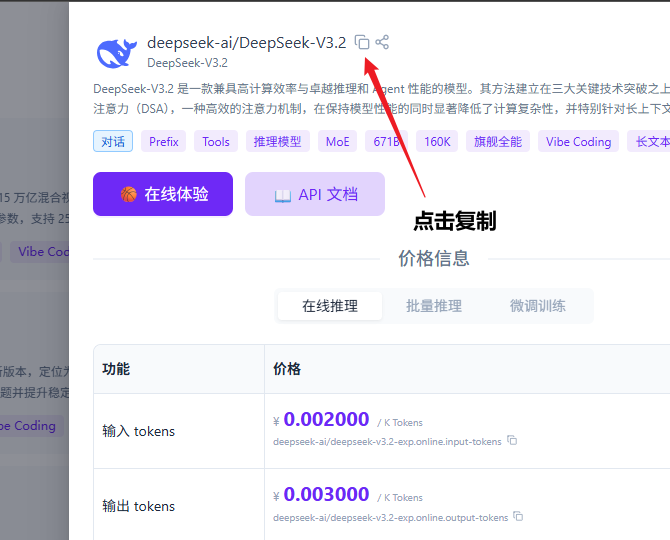
Task: Click the 输入 tokens row label
Action: (x=138, y=431)
